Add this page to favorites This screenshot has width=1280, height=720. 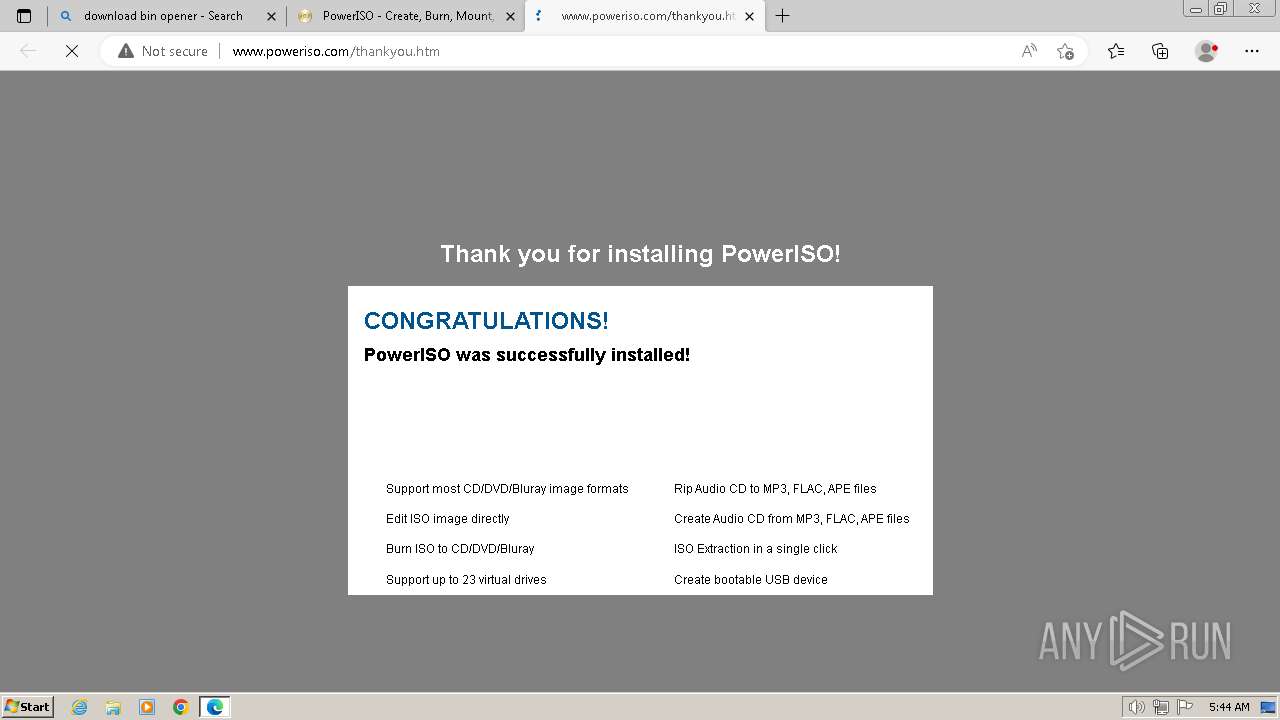1065,51
